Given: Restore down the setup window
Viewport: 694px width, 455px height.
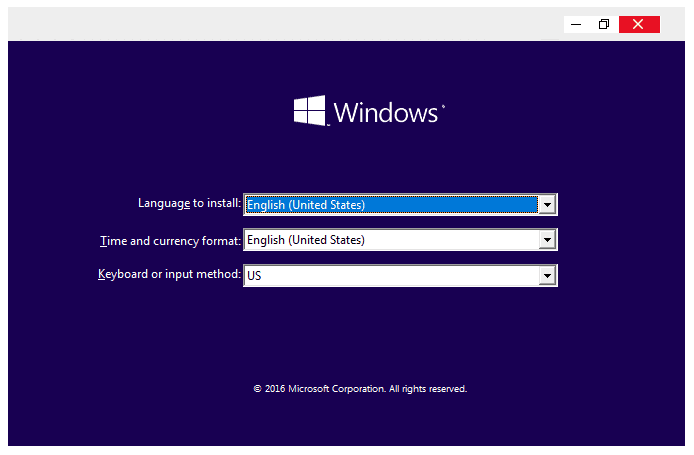Looking at the screenshot, I should point(604,24).
